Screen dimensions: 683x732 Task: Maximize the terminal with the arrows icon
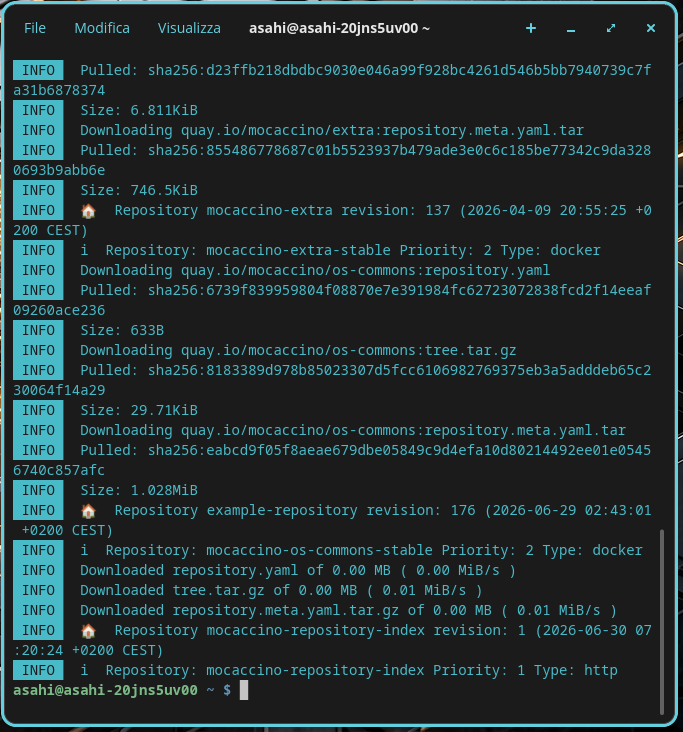[611, 28]
